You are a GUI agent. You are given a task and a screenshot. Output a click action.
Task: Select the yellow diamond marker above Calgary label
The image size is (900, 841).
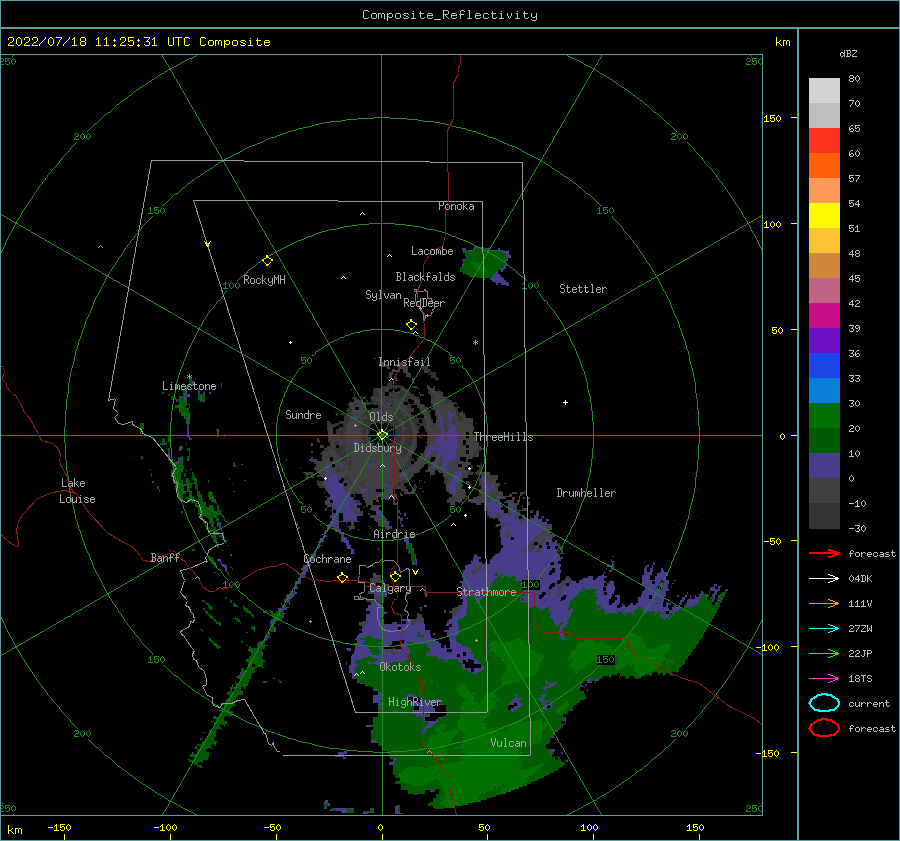pyautogui.click(x=395, y=576)
